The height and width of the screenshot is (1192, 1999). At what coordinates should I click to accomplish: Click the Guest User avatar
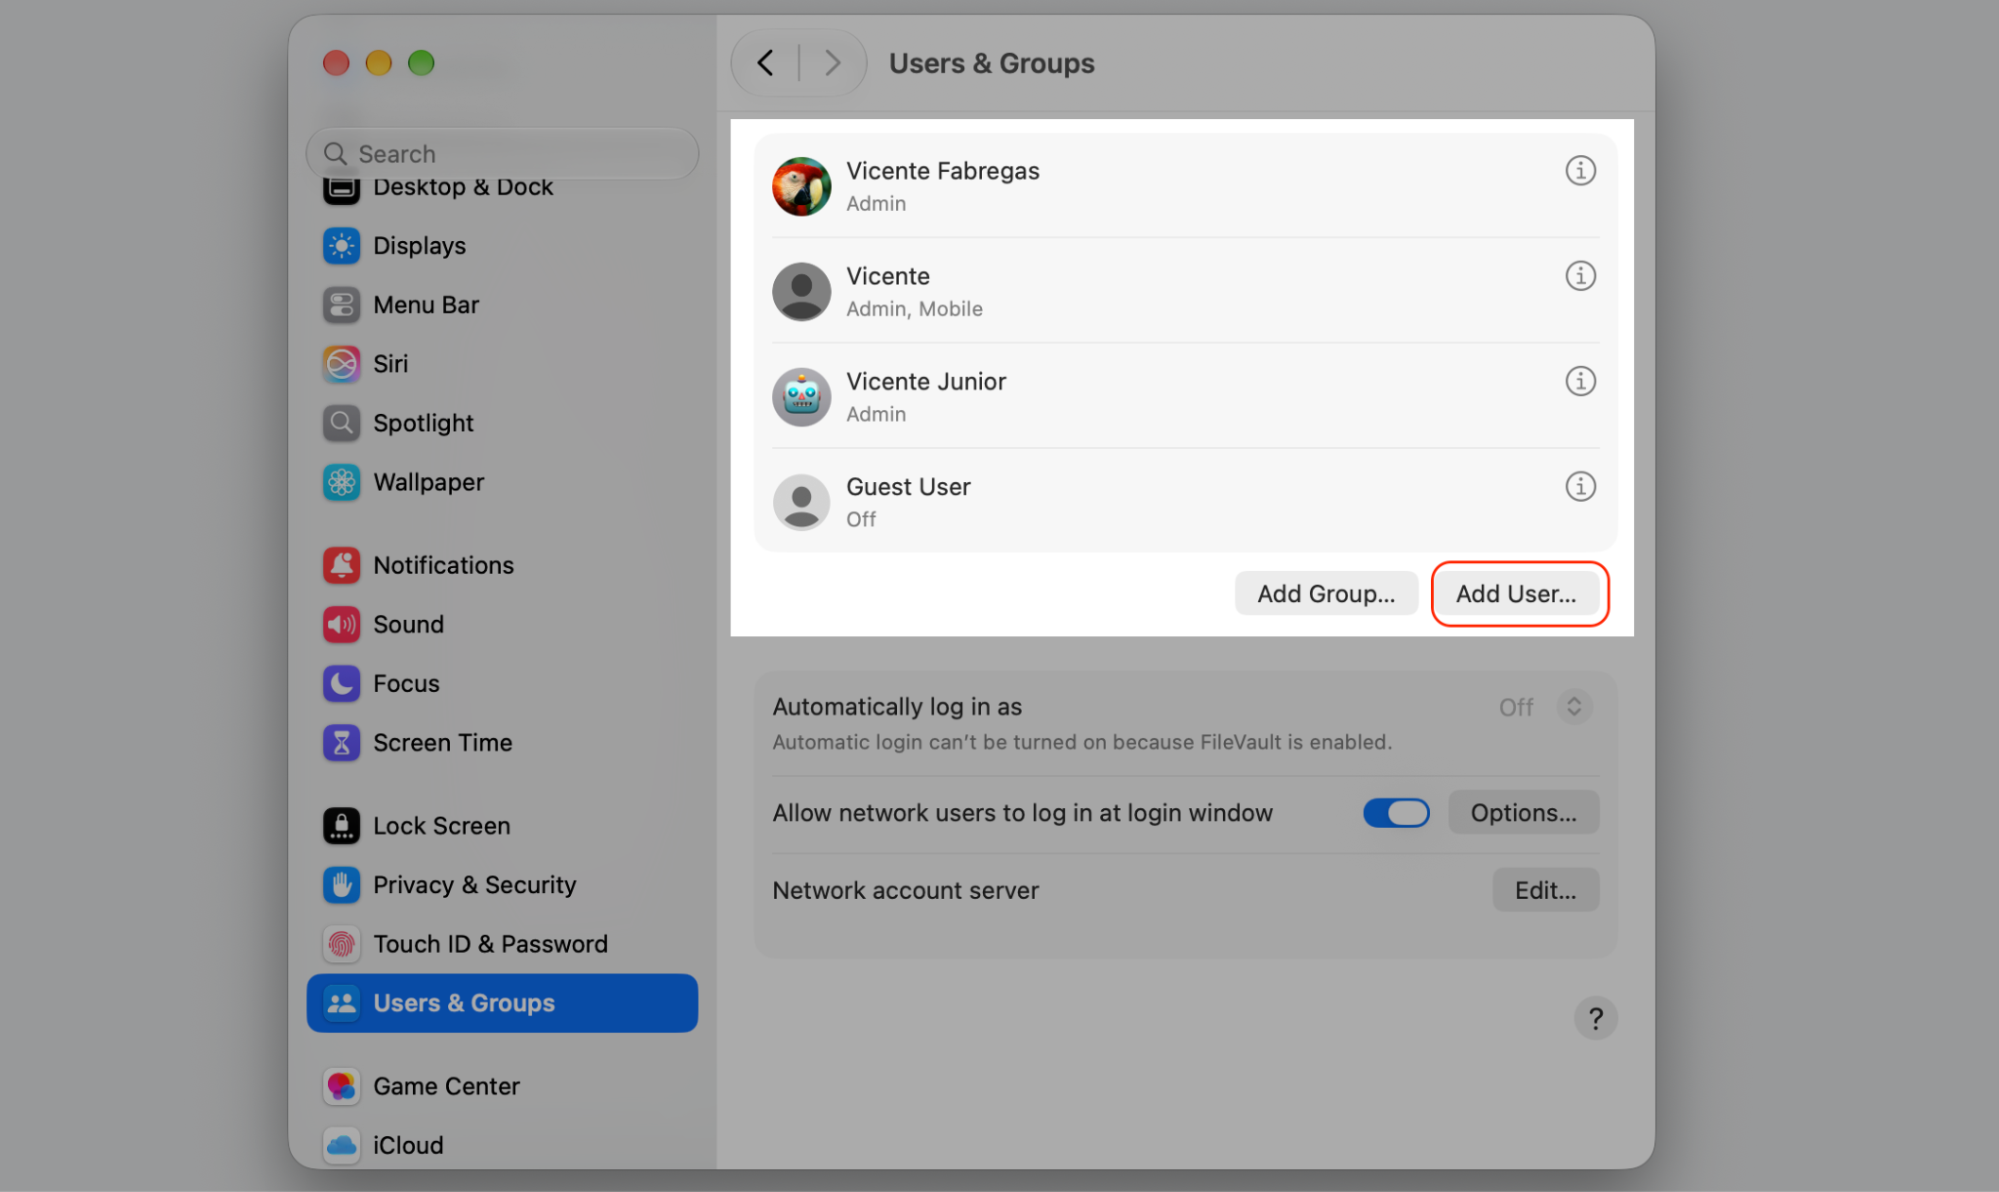pos(801,502)
